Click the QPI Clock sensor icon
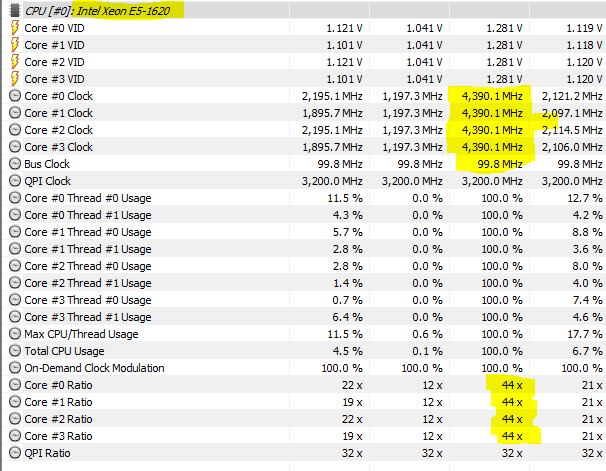Screen dimensions: 606x471 (14, 181)
